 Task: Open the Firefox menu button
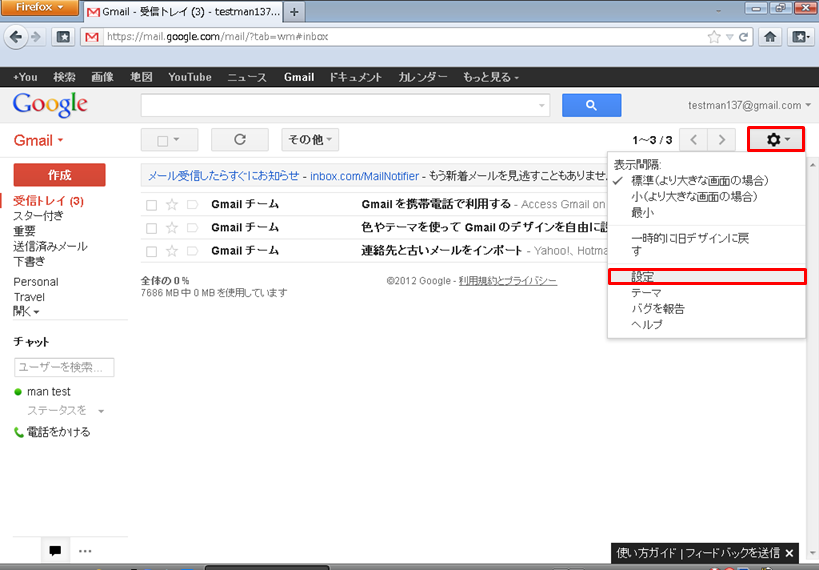pyautogui.click(x=39, y=7)
